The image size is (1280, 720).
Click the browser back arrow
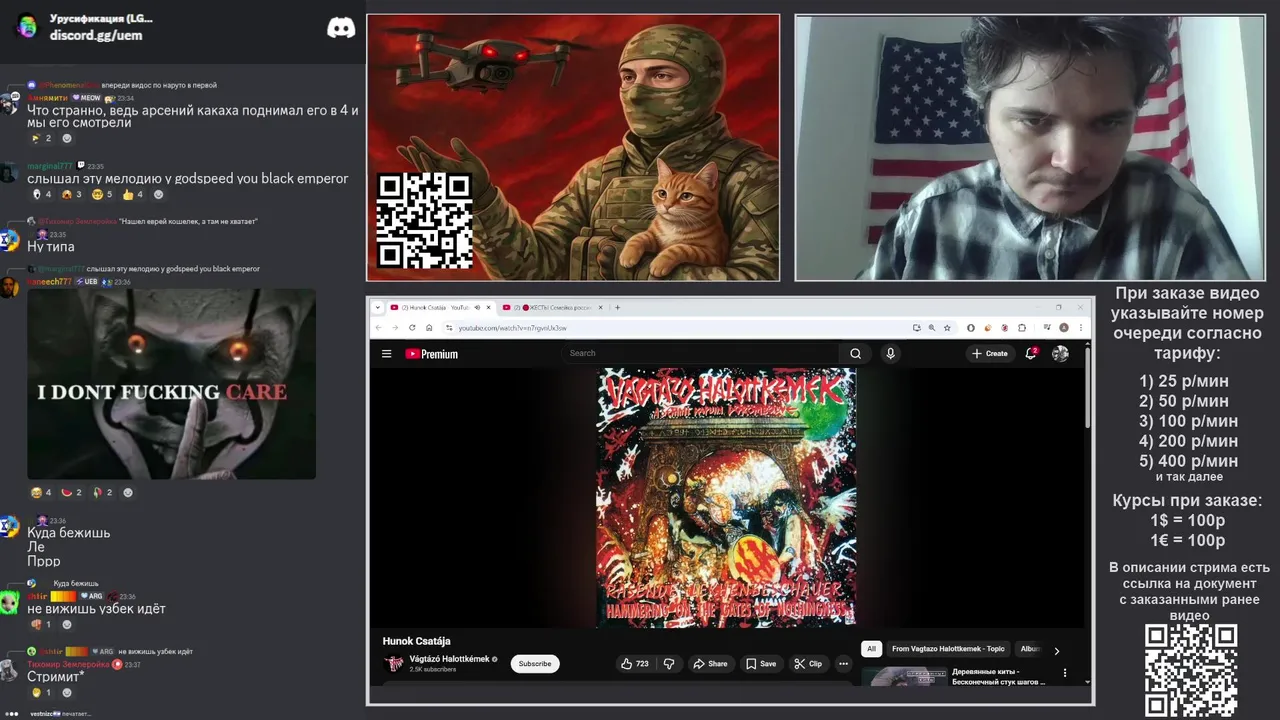pyautogui.click(x=379, y=327)
